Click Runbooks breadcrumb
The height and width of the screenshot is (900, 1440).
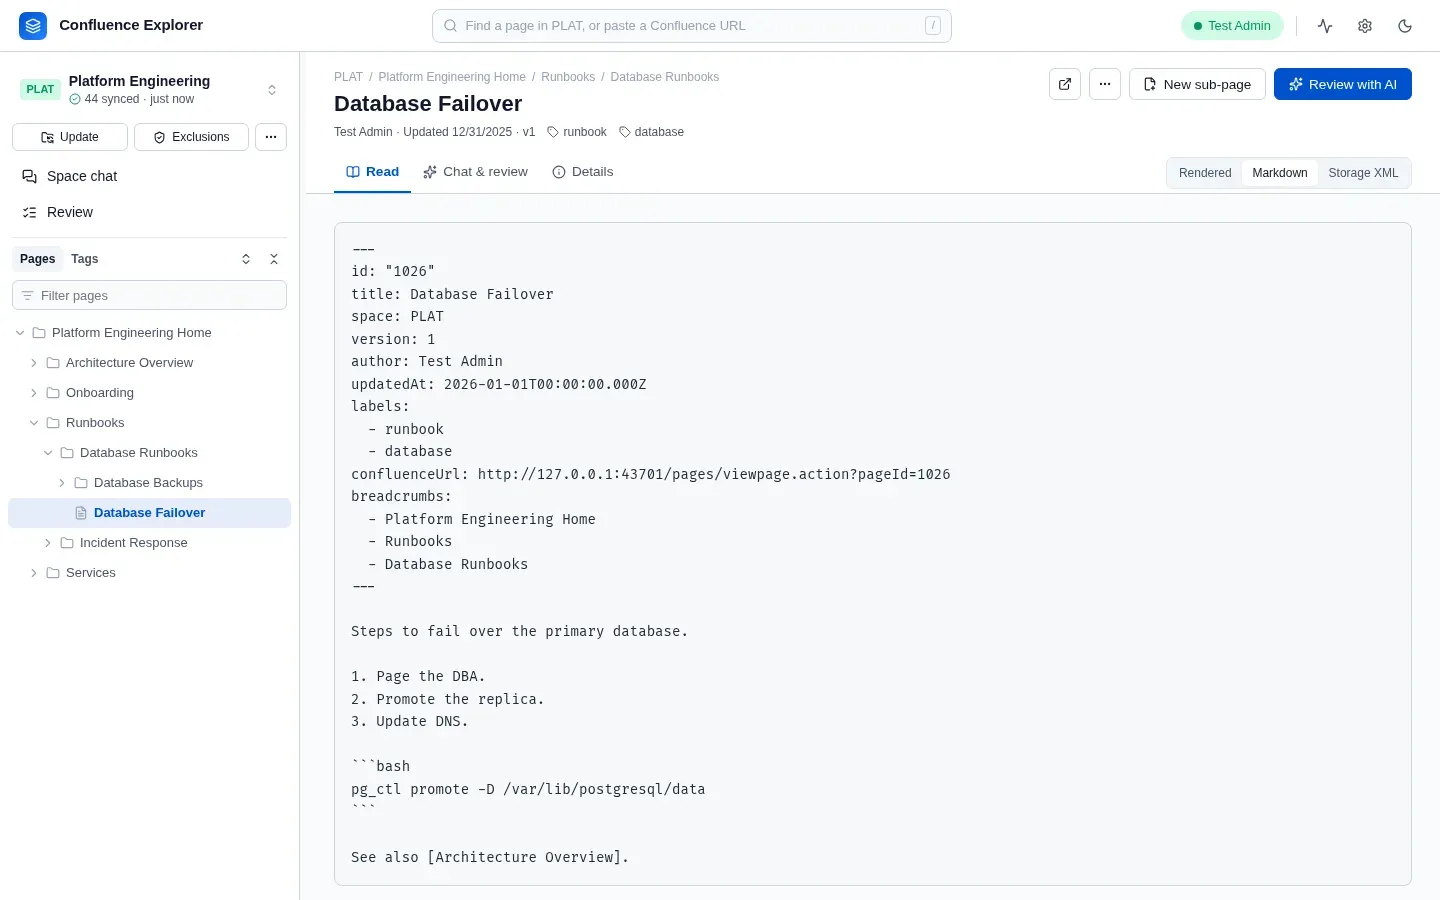click(568, 77)
